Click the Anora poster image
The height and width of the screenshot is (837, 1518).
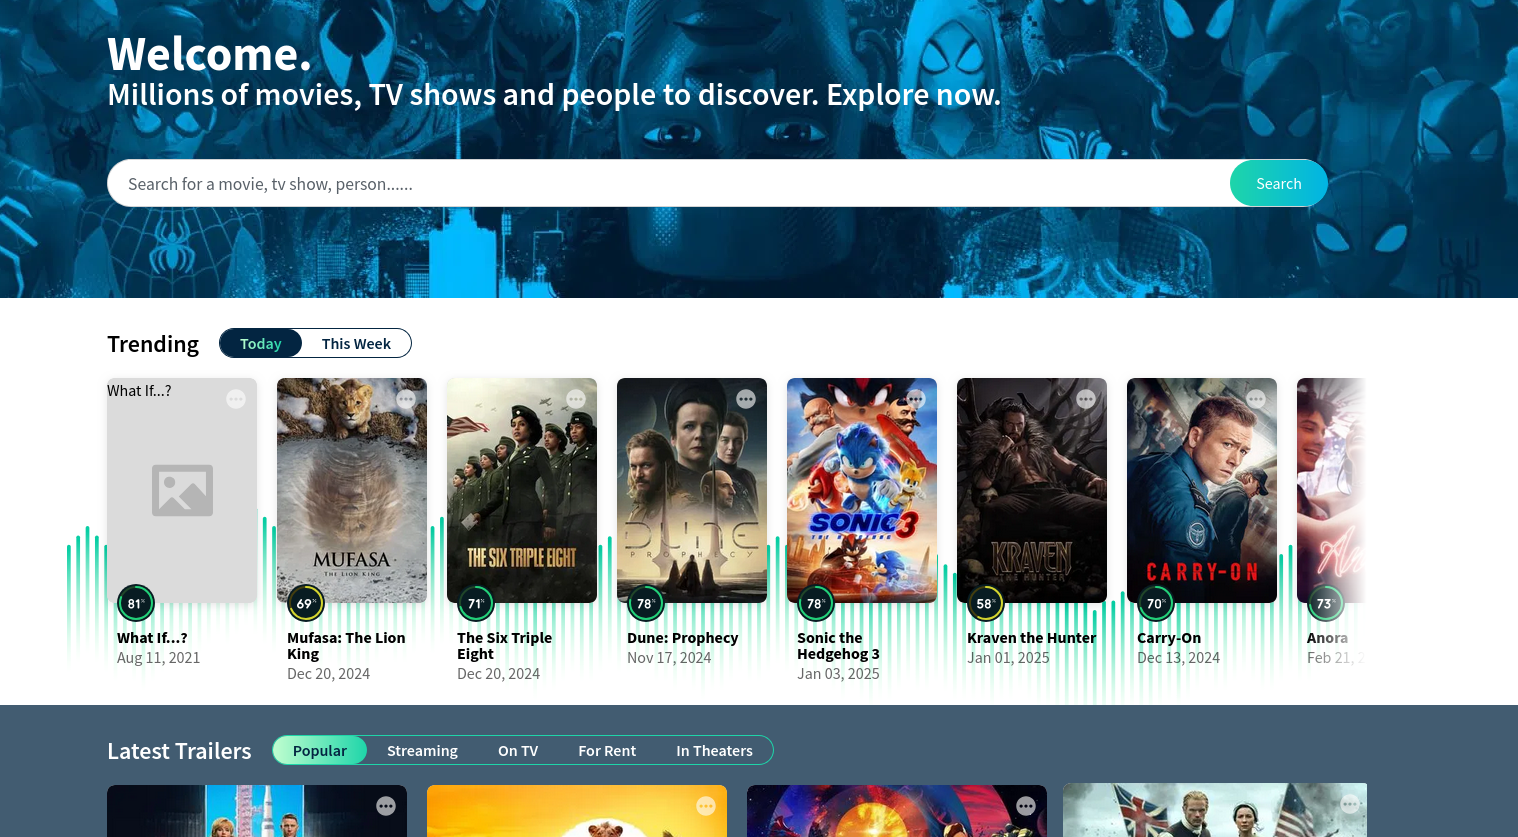pos(1331,490)
